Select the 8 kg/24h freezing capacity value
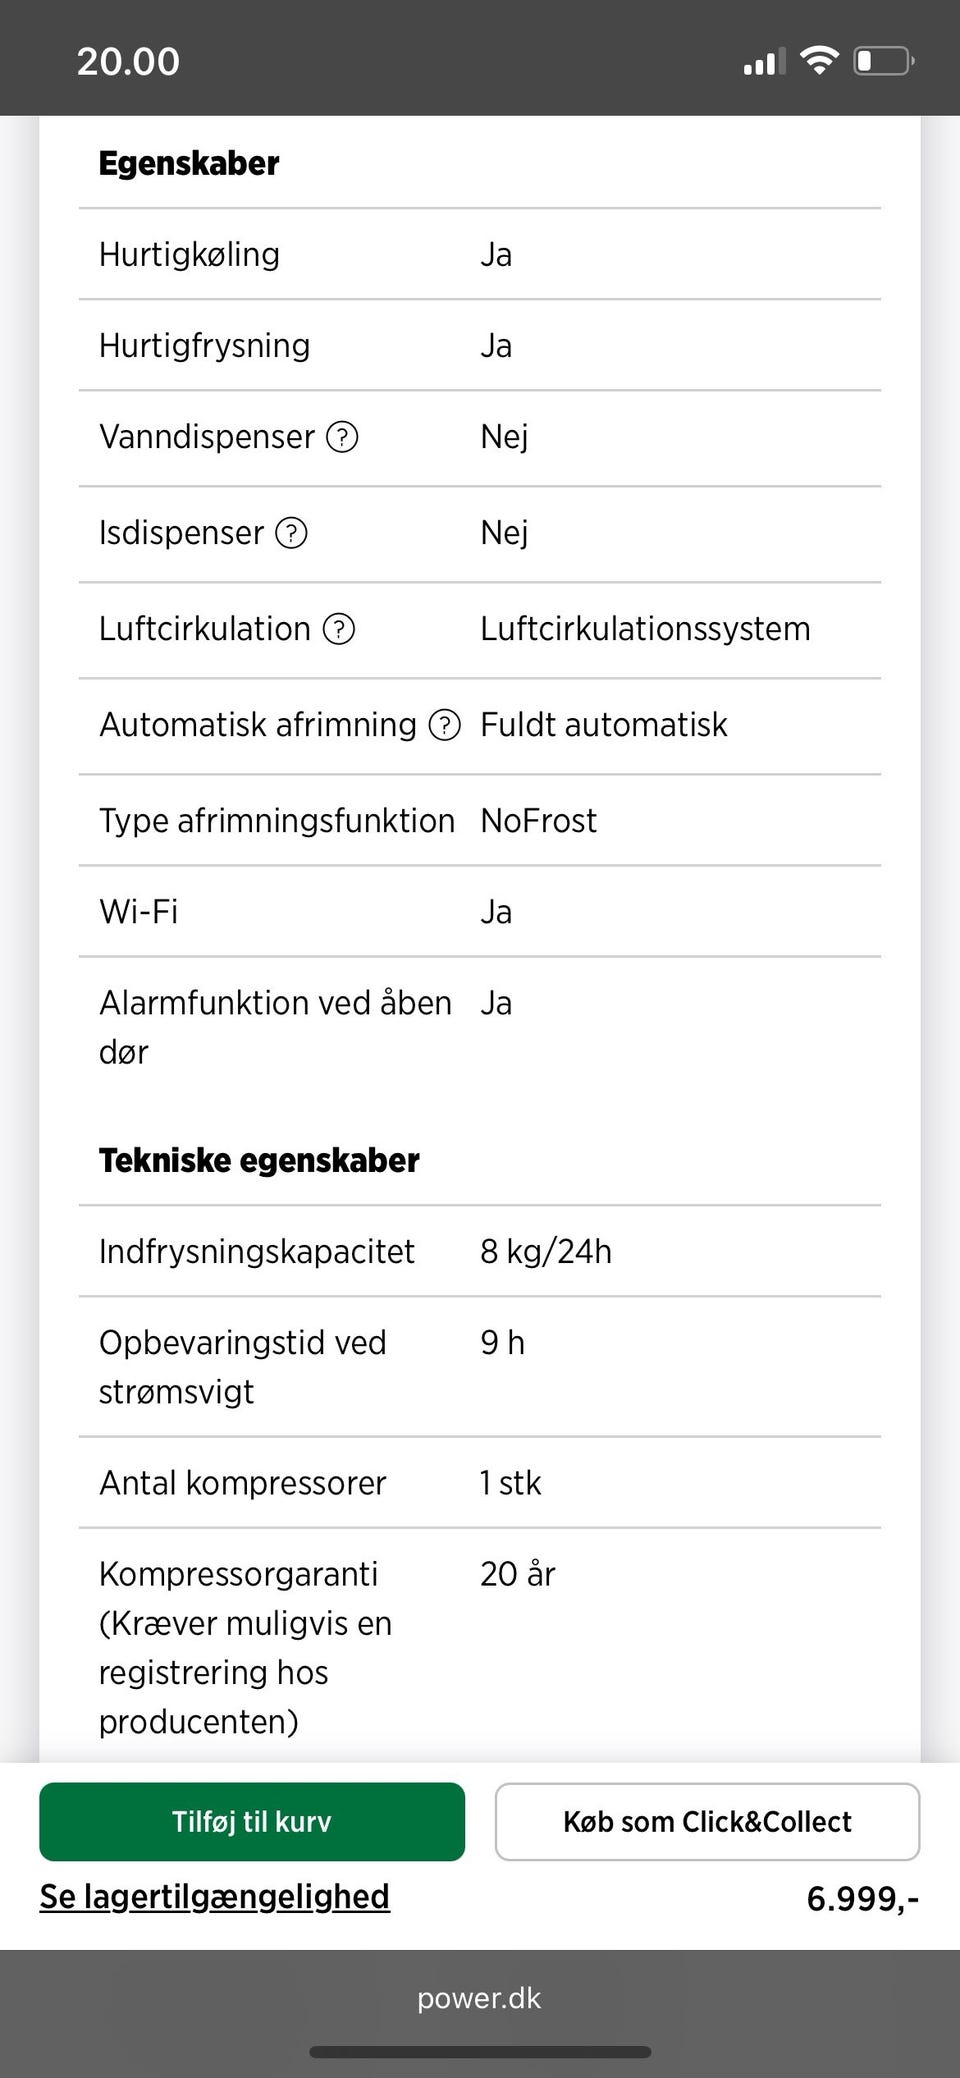960x2078 pixels. point(546,1251)
